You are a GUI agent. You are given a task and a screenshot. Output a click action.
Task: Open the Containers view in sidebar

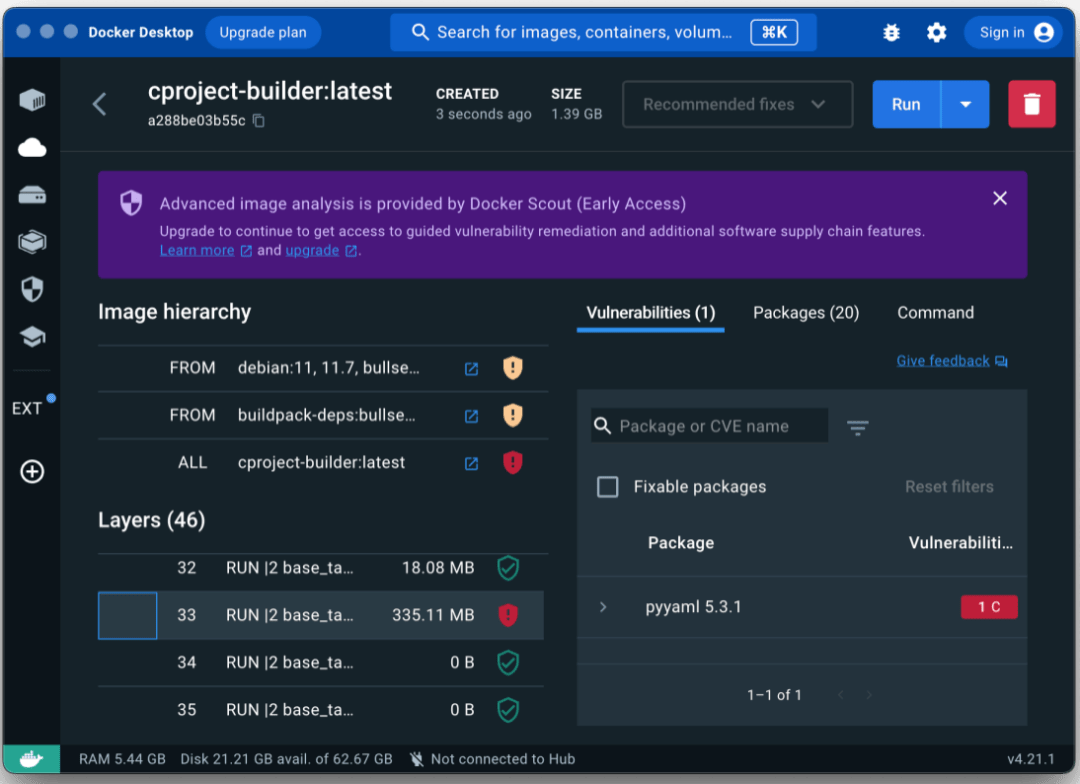point(32,100)
